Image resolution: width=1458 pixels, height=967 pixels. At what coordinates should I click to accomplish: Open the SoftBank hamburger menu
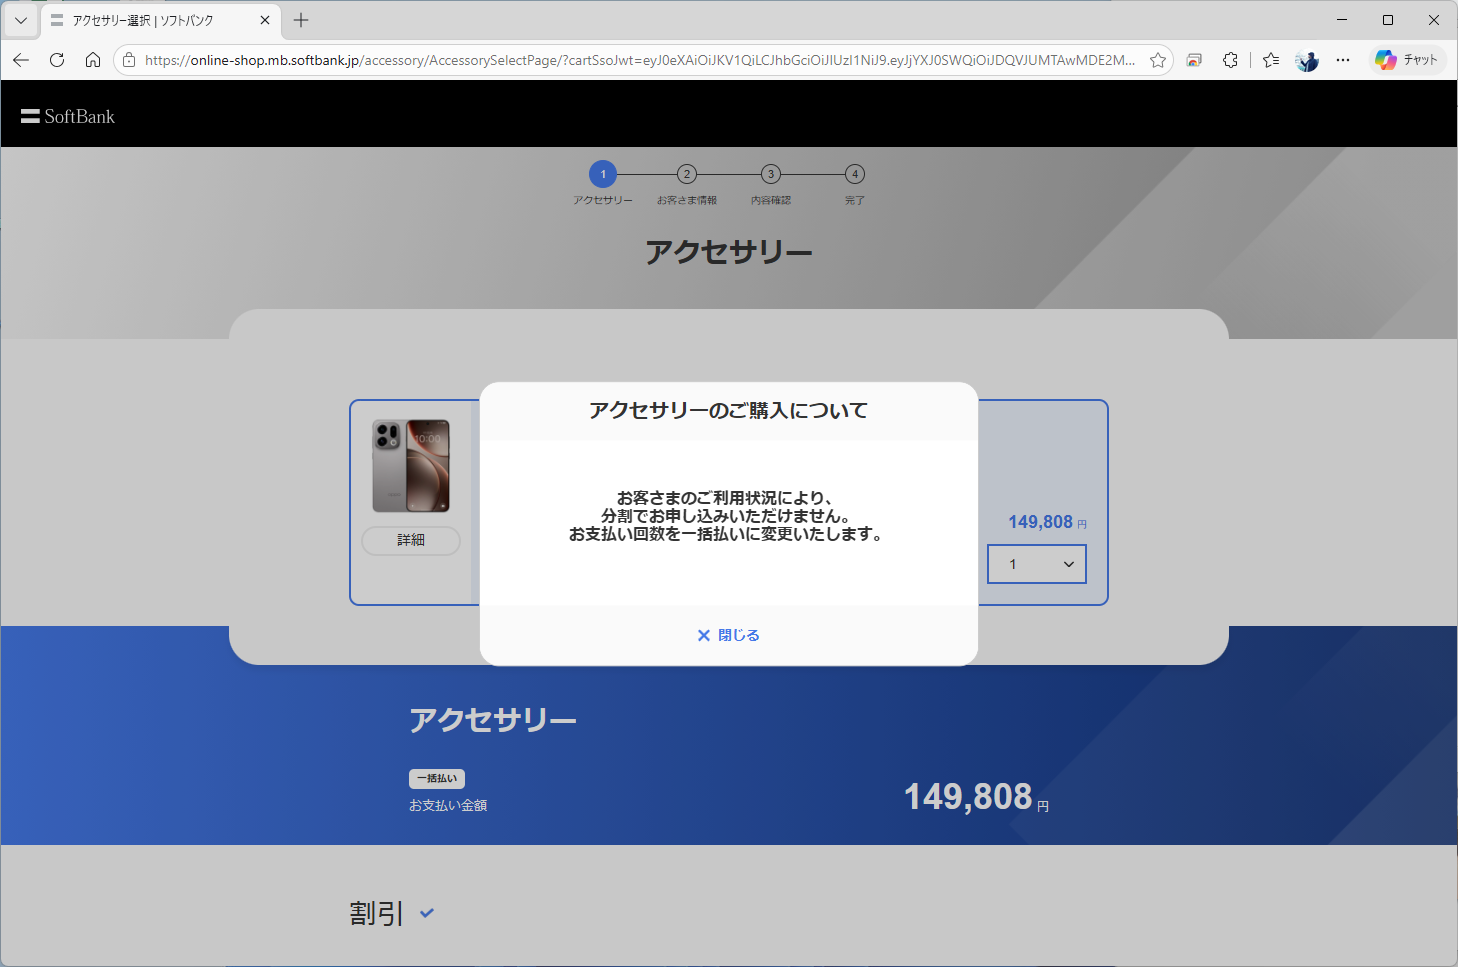click(x=29, y=114)
